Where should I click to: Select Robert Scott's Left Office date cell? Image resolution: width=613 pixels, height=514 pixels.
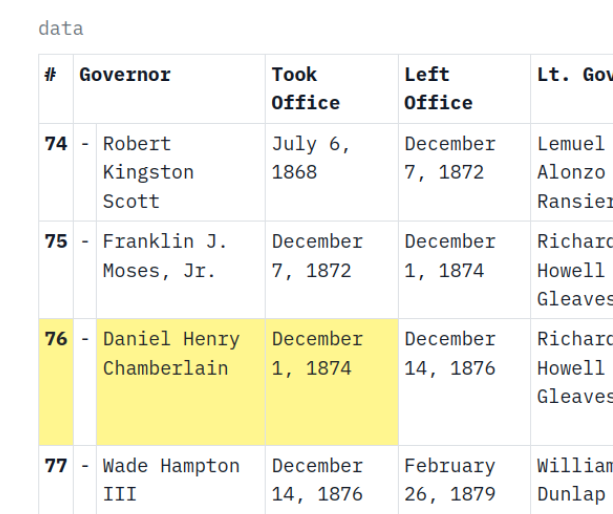click(450, 158)
